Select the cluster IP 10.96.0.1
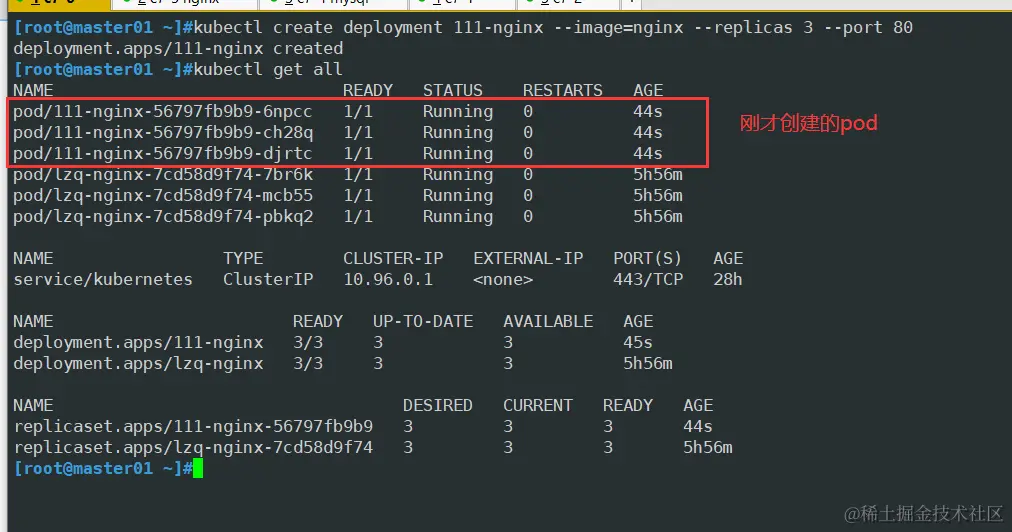The height and width of the screenshot is (532, 1012). 388,280
